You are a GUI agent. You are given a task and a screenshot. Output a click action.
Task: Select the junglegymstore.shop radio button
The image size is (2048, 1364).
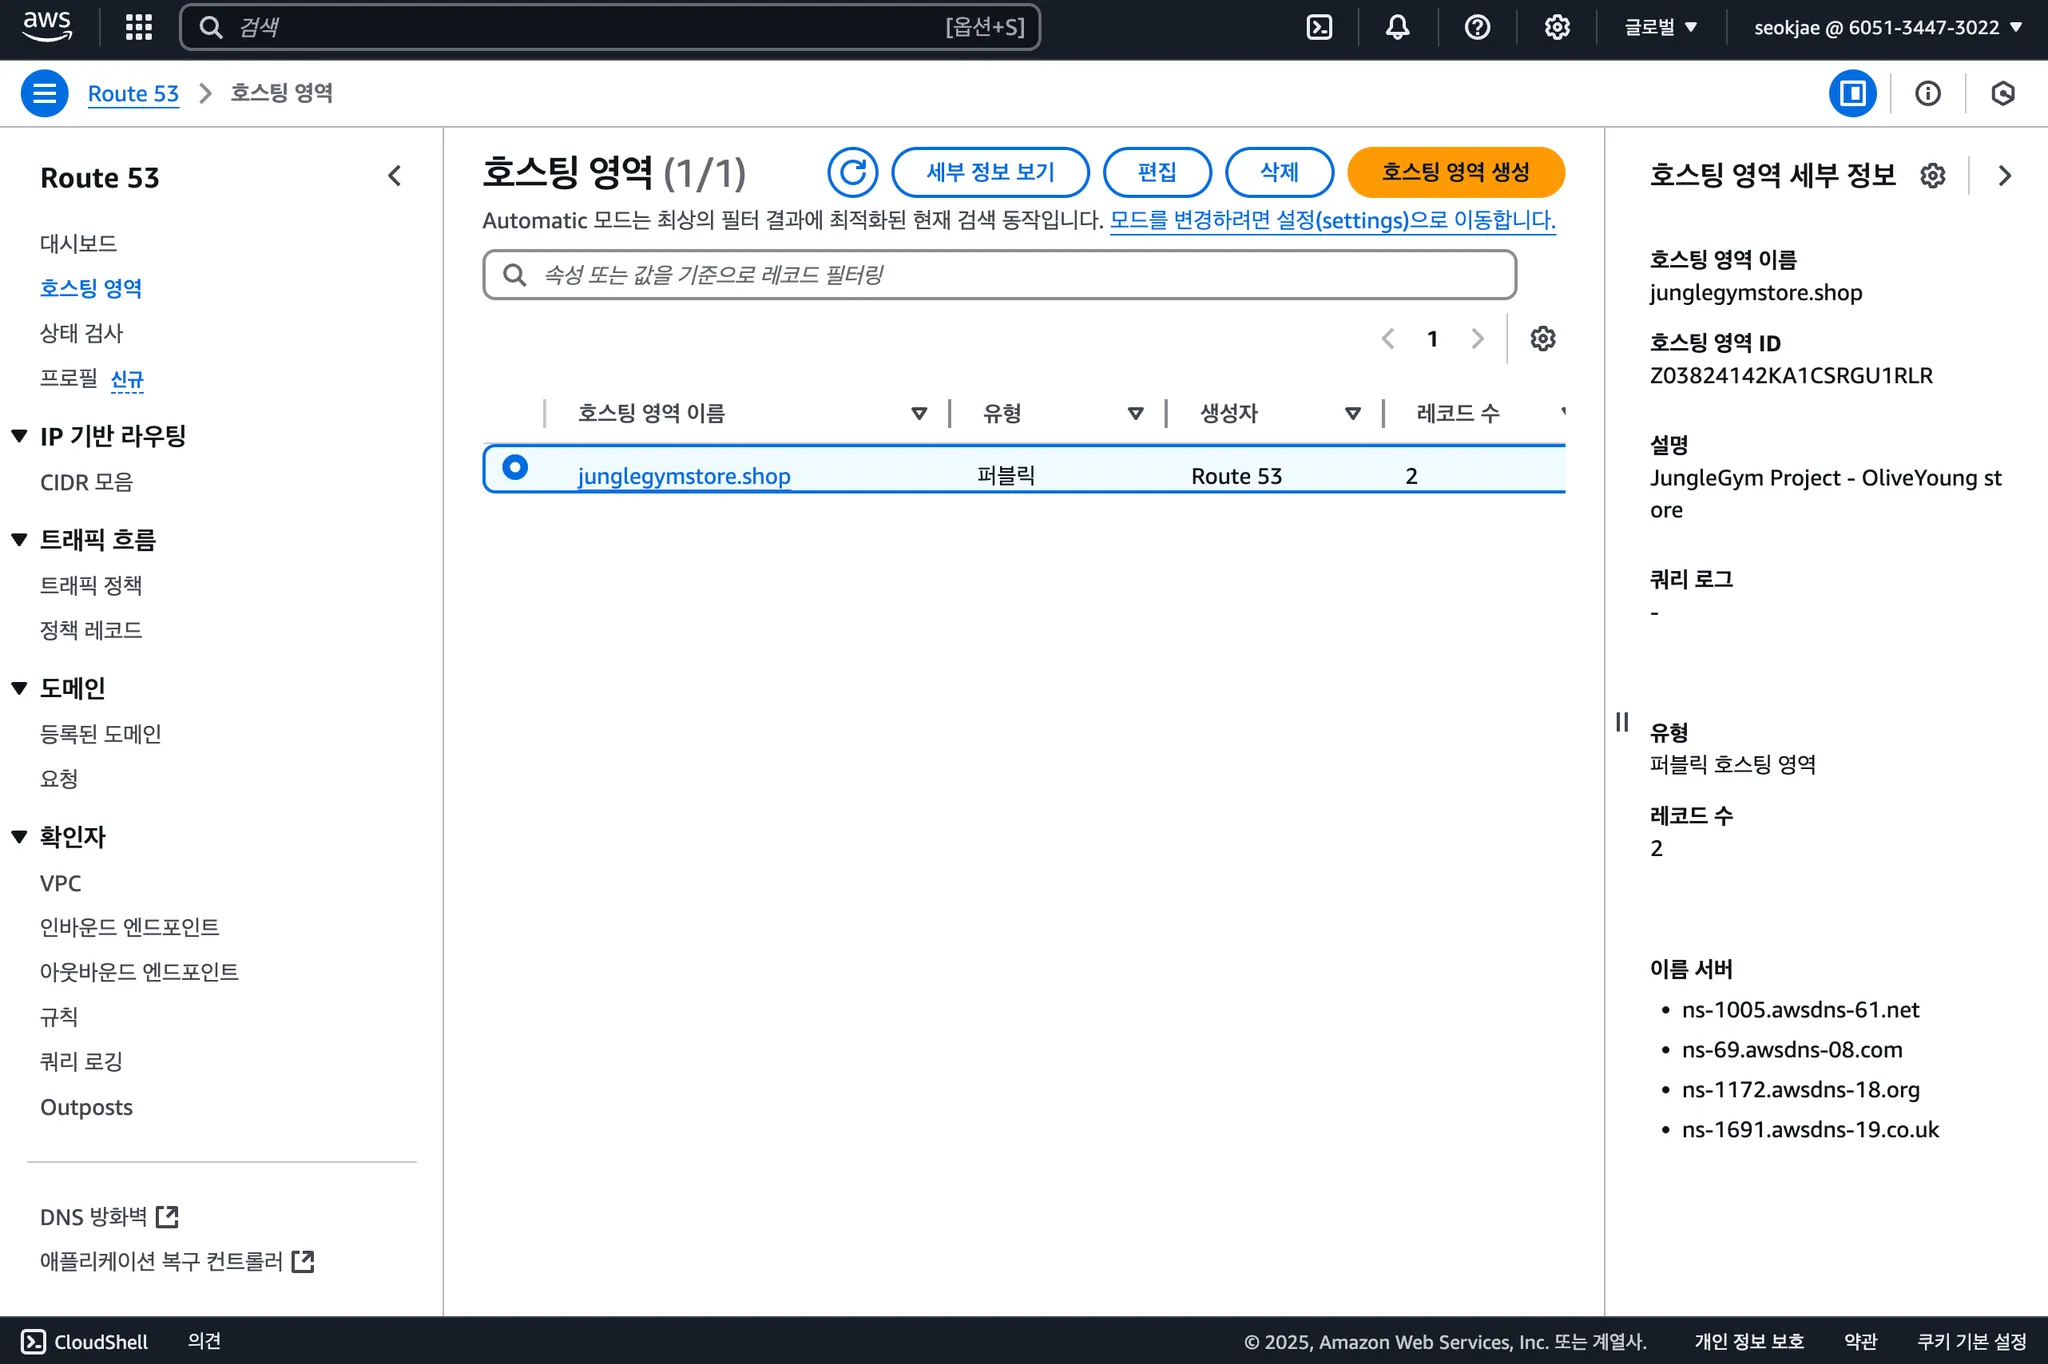[515, 467]
